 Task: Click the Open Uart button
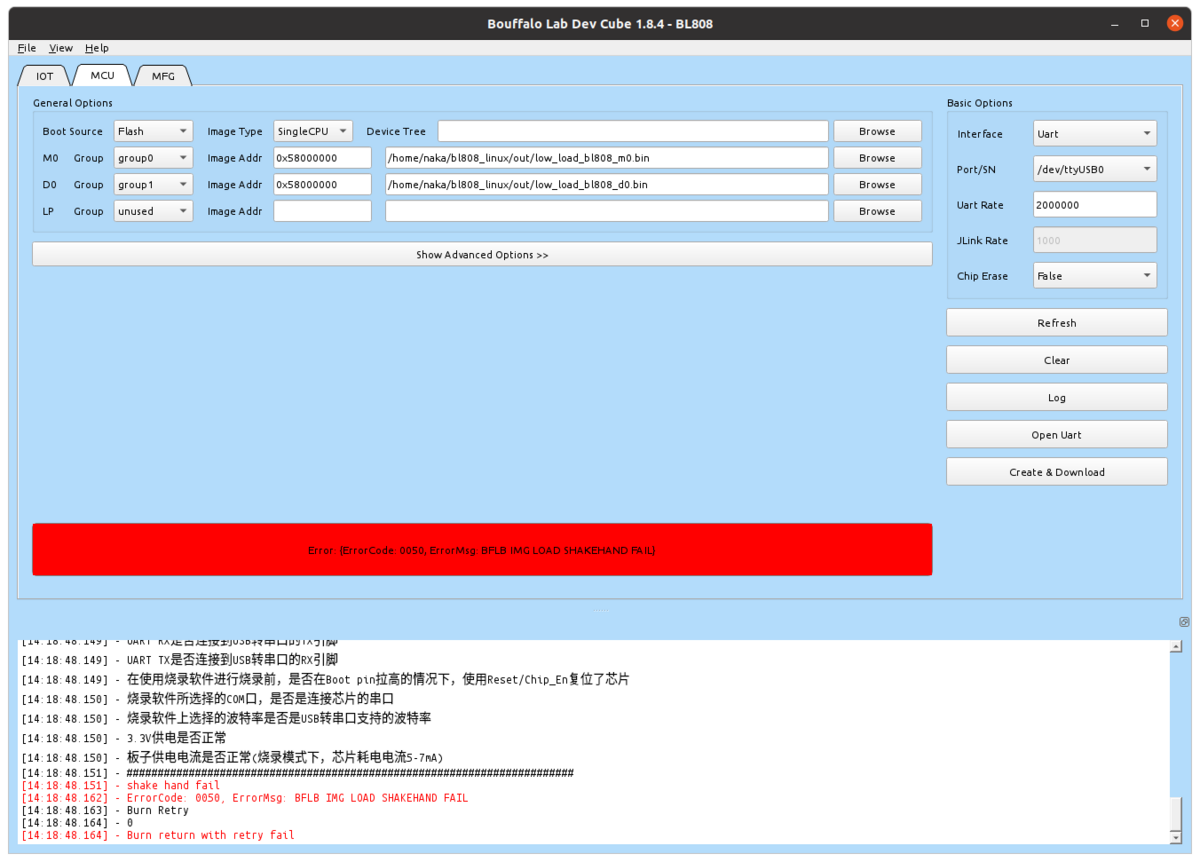tap(1057, 435)
